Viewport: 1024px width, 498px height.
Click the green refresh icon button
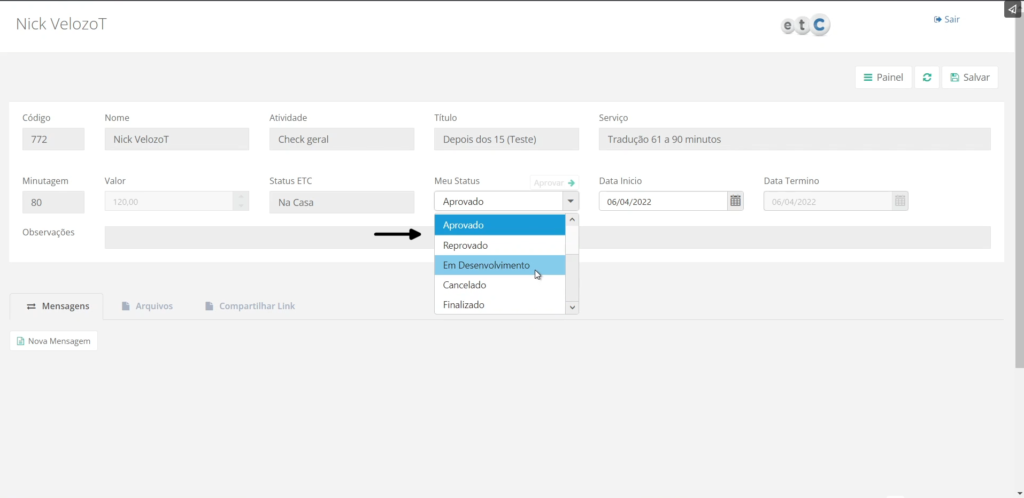click(927, 77)
